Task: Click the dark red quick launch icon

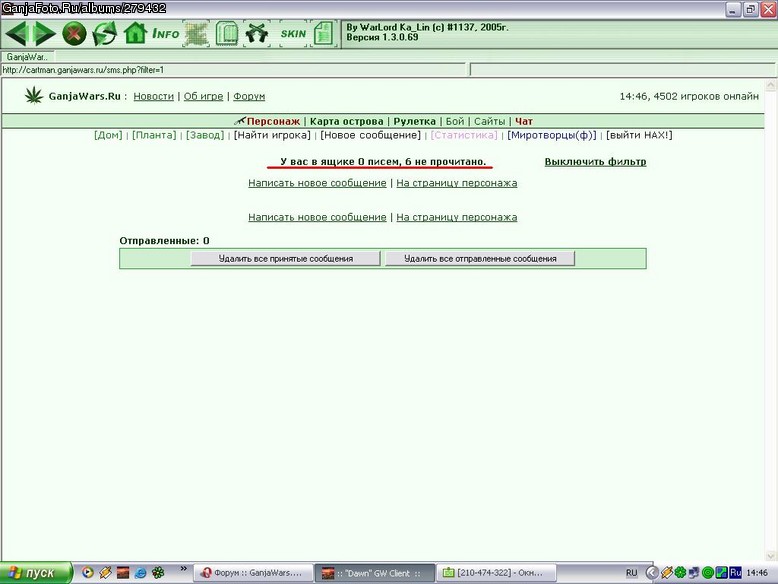Action: coord(123,573)
